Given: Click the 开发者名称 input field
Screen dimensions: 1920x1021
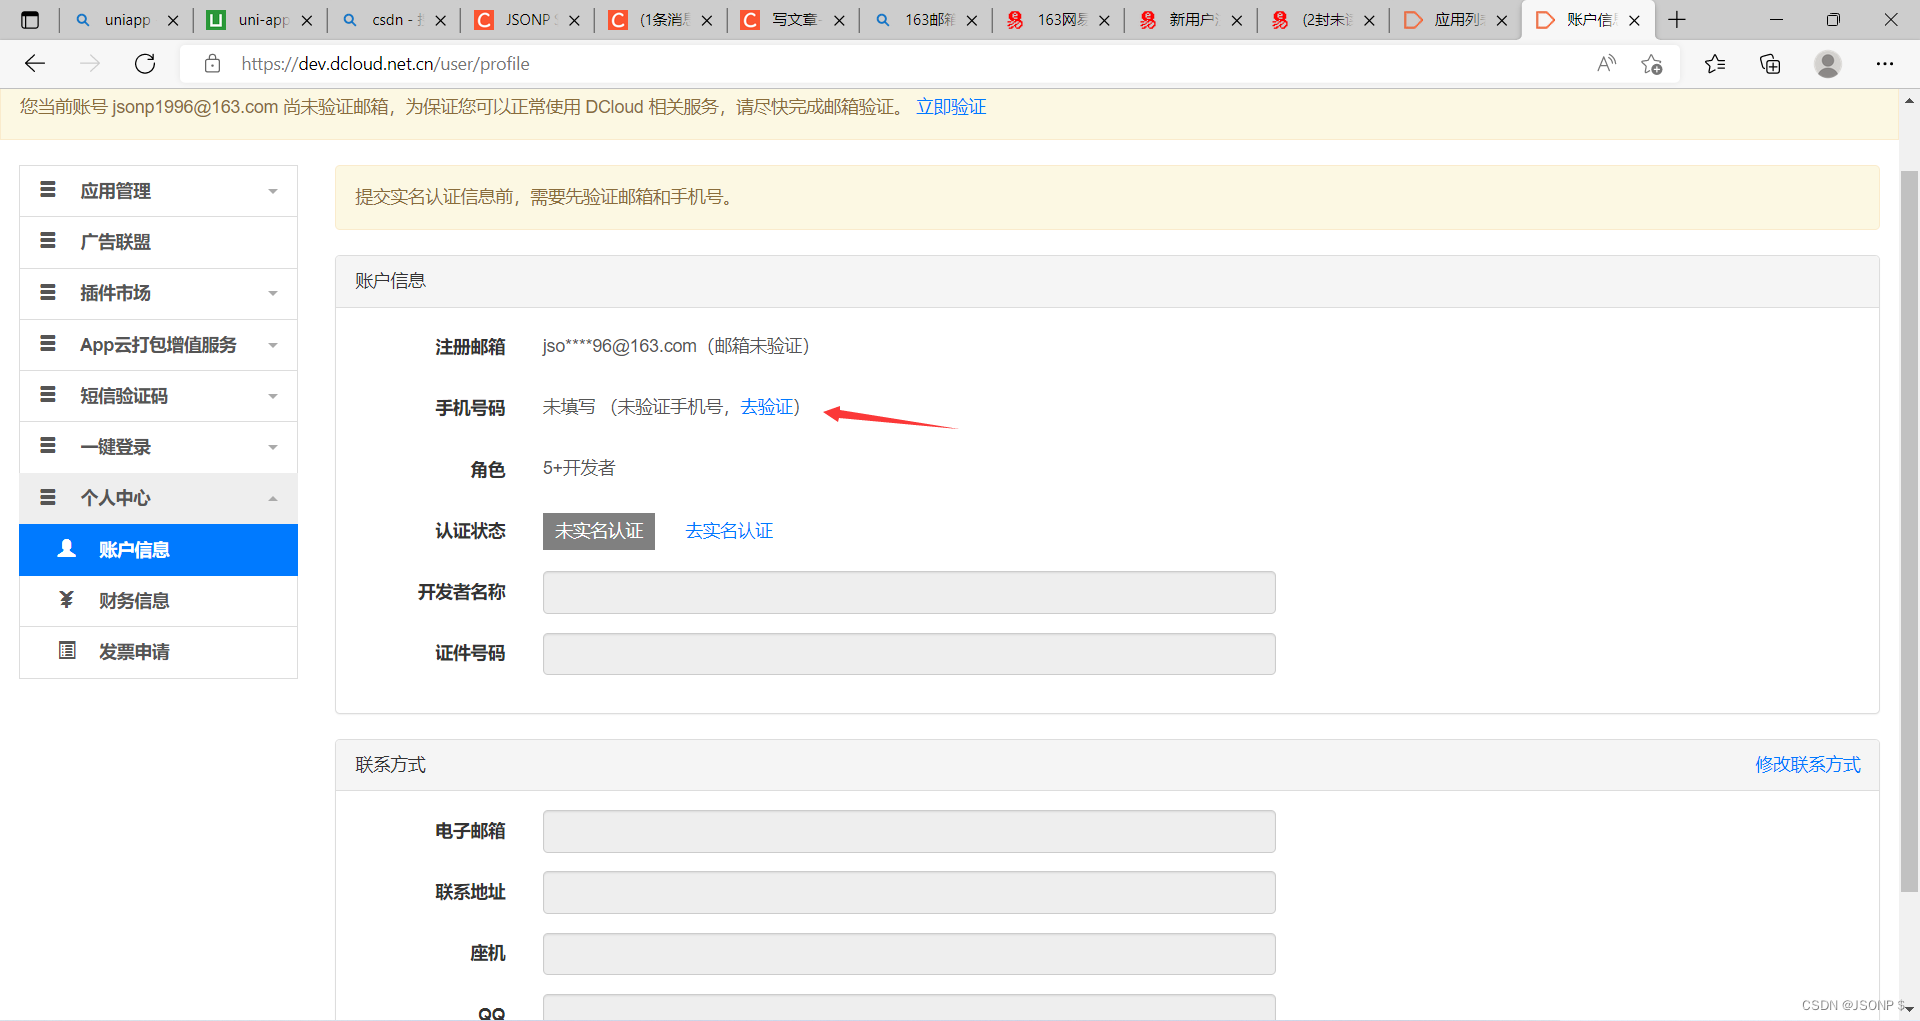Looking at the screenshot, I should 909,593.
